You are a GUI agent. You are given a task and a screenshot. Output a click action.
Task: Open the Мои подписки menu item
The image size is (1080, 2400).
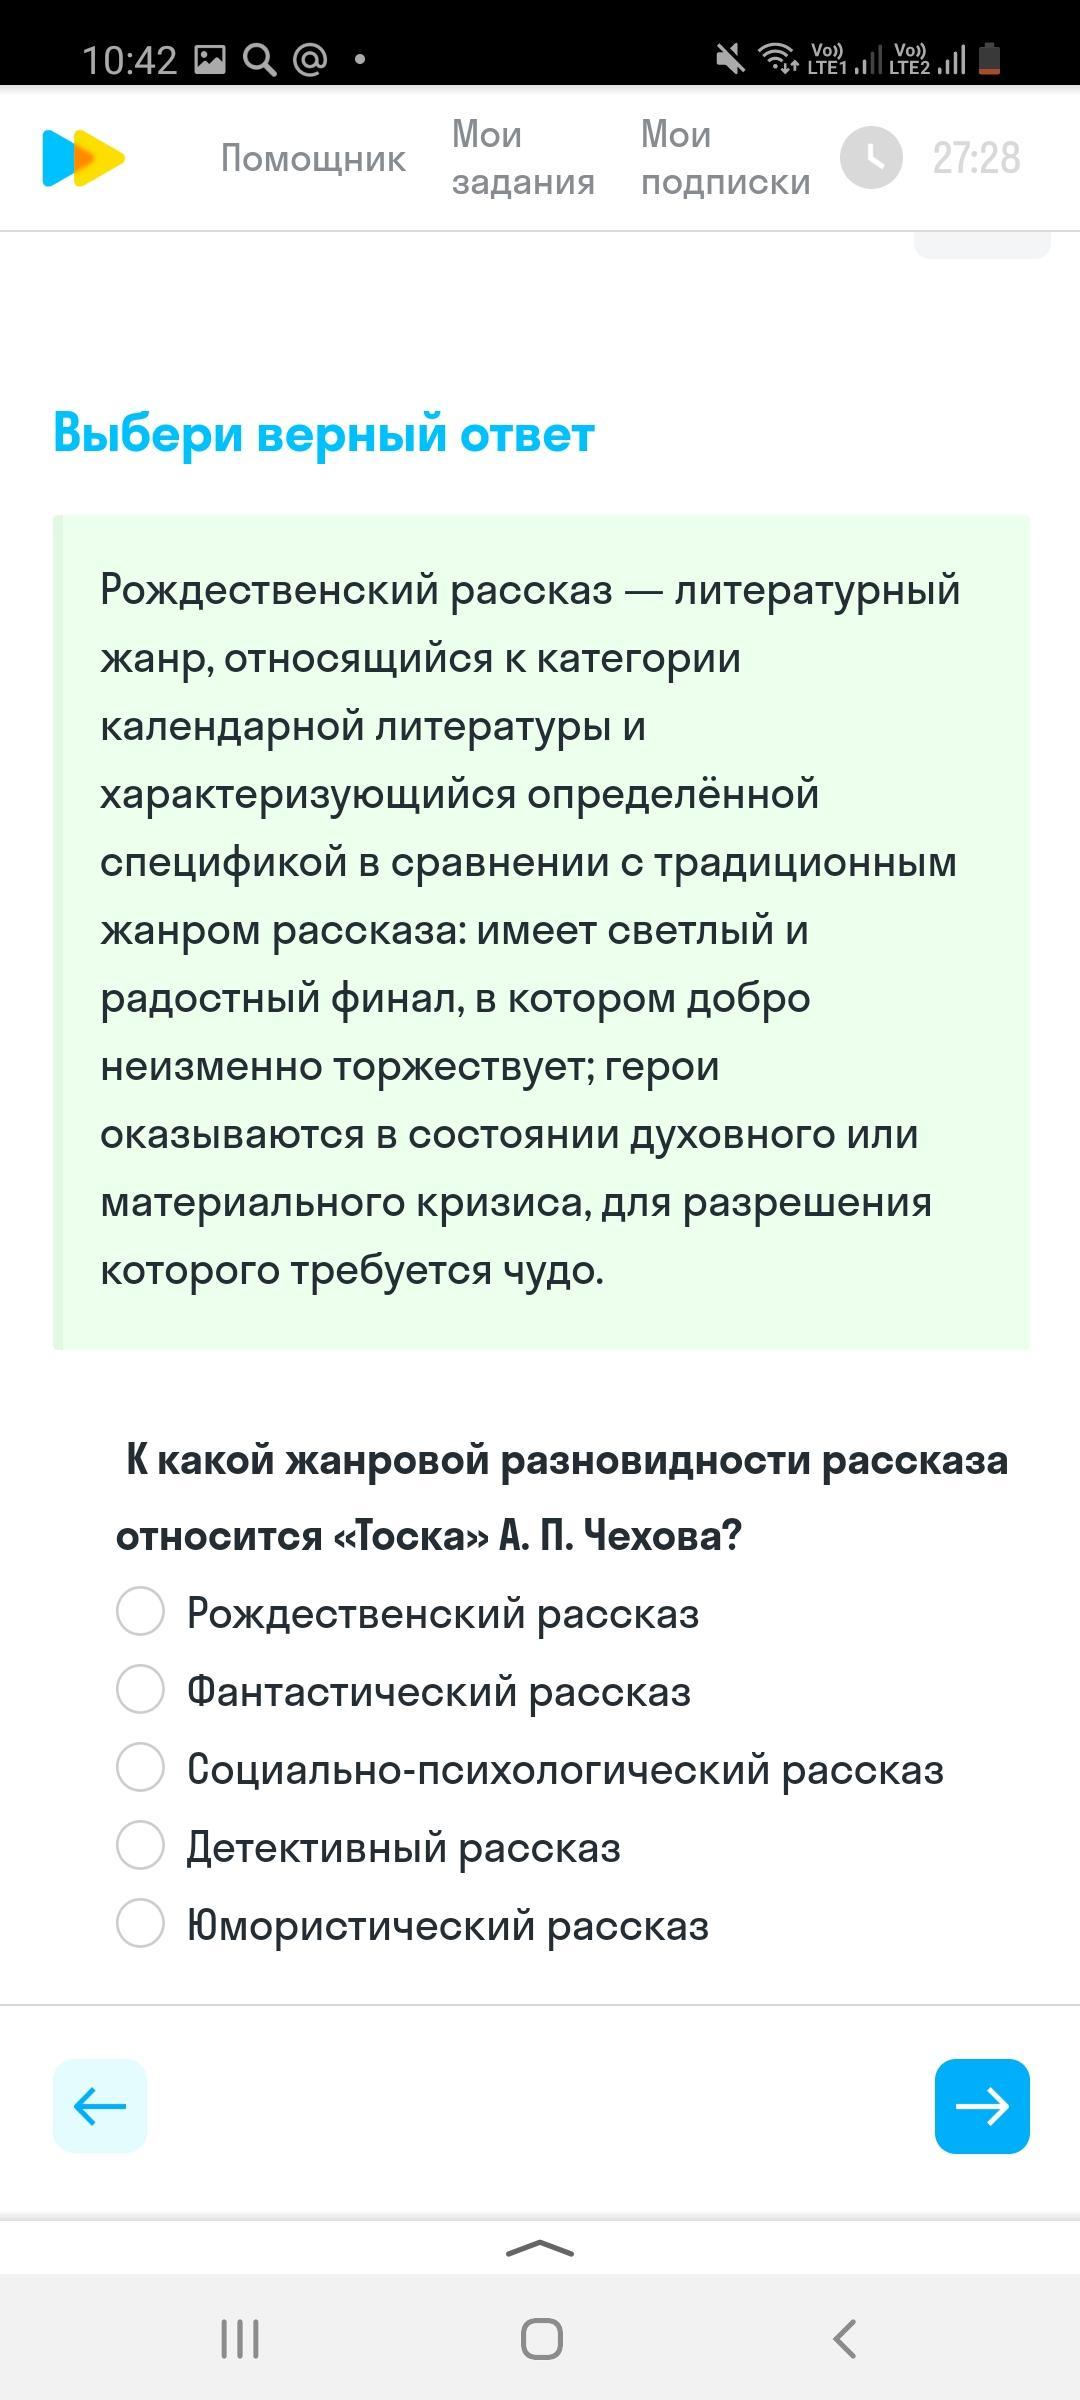click(x=725, y=158)
